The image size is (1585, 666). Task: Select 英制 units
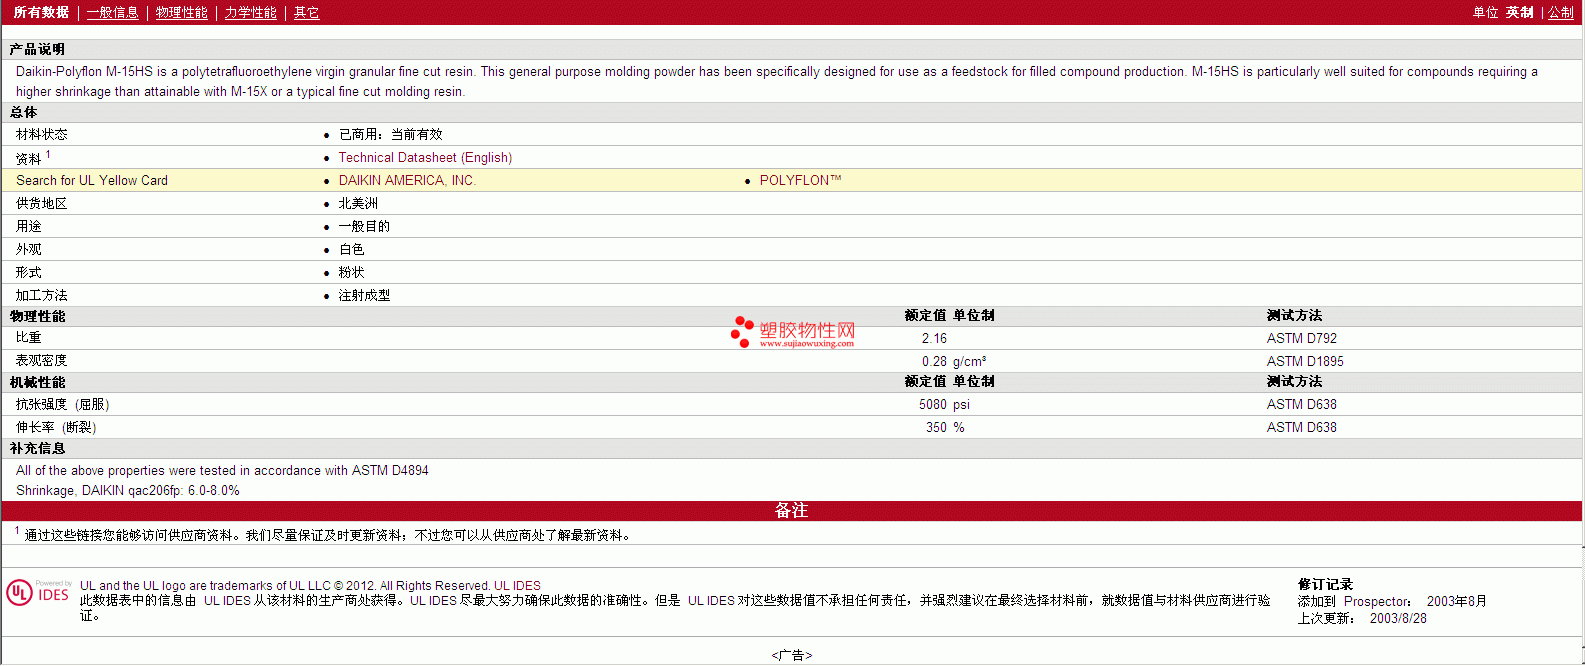(x=1520, y=12)
